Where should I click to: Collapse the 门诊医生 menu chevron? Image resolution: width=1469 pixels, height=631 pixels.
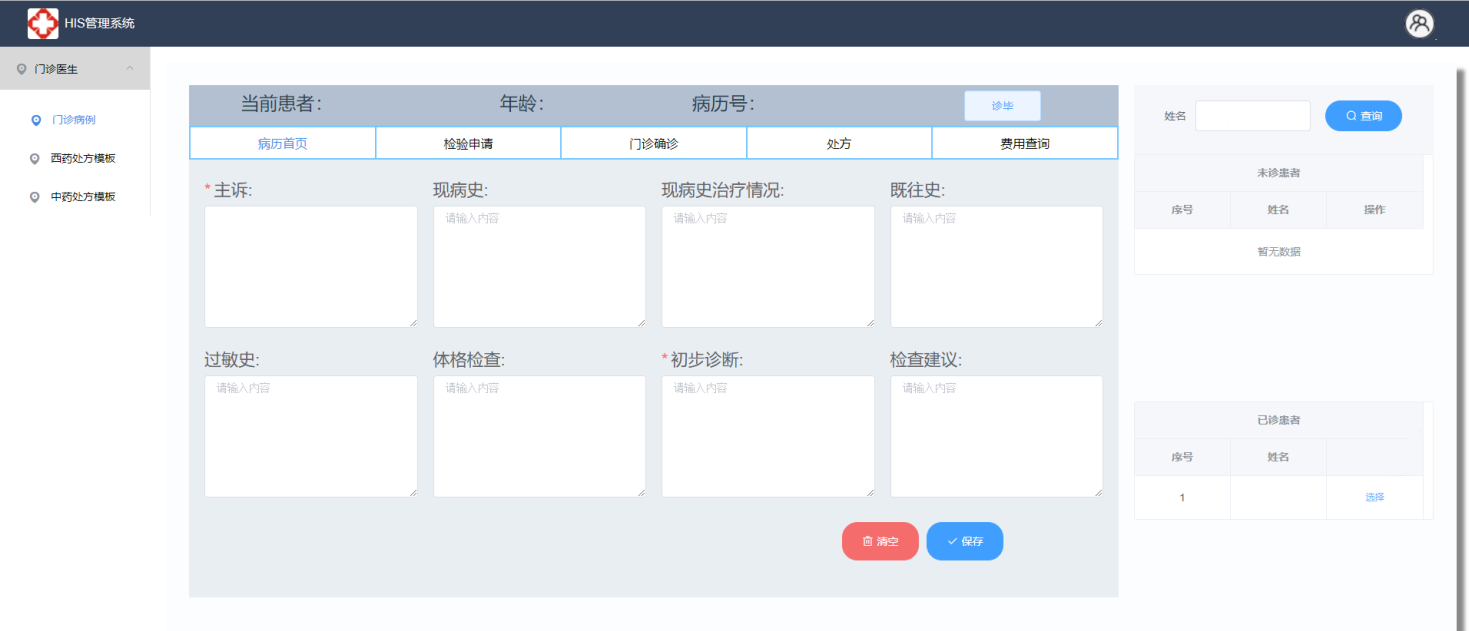(x=130, y=68)
